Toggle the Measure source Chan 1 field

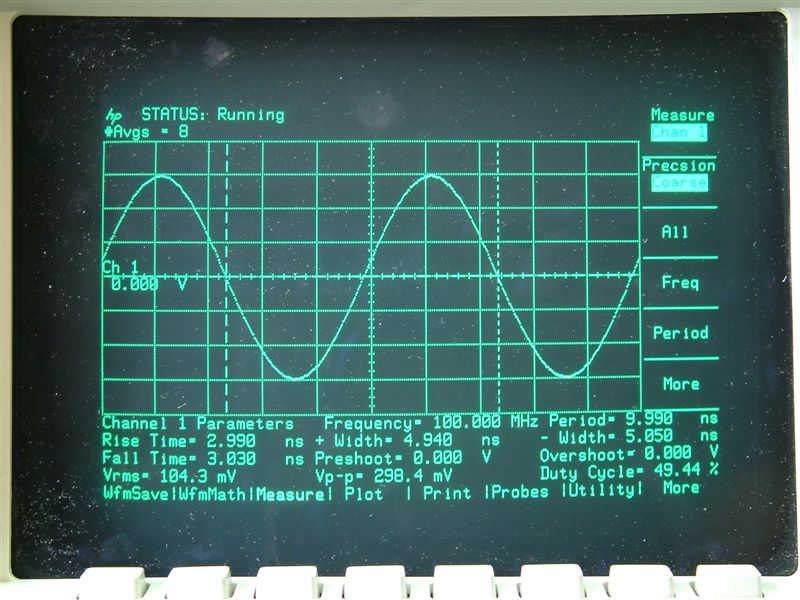tap(680, 131)
